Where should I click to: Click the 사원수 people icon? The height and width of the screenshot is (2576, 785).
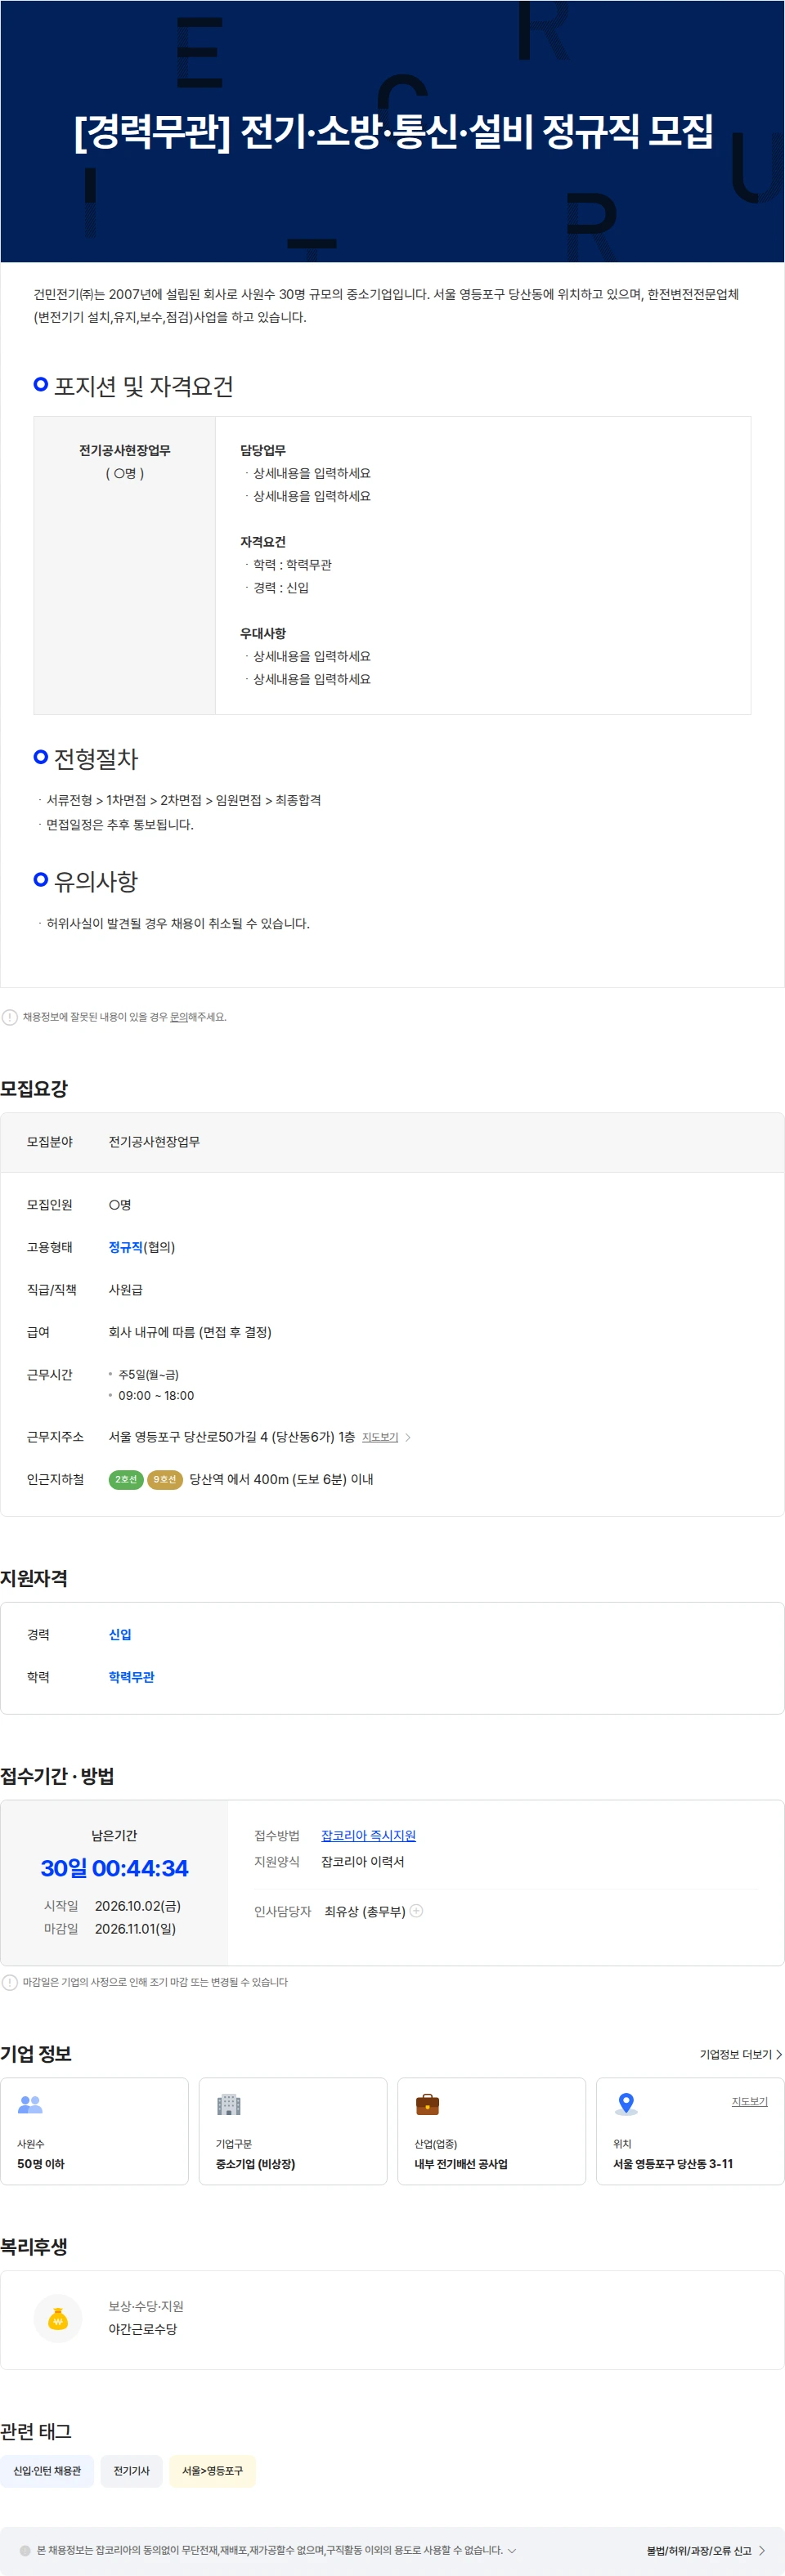tap(30, 2104)
